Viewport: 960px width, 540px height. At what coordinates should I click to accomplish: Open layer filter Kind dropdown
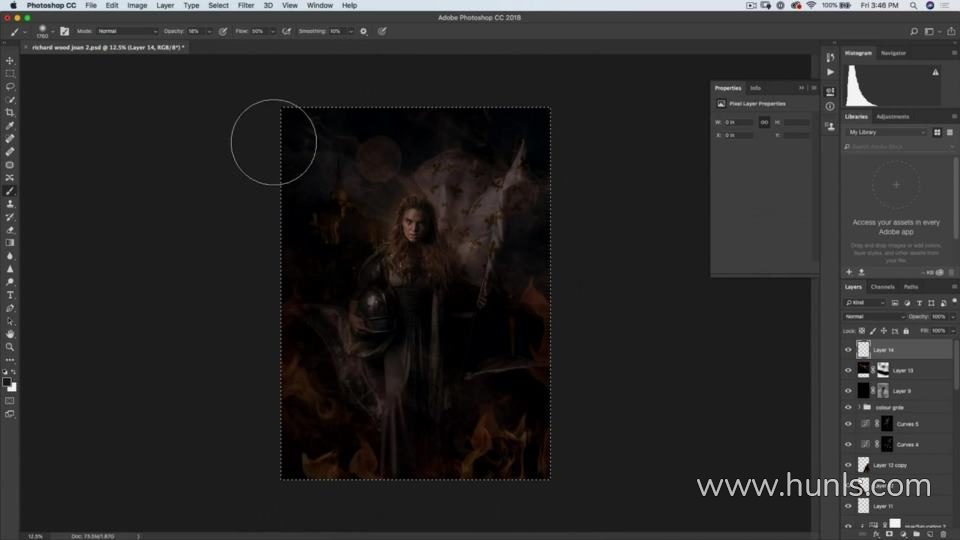865,303
